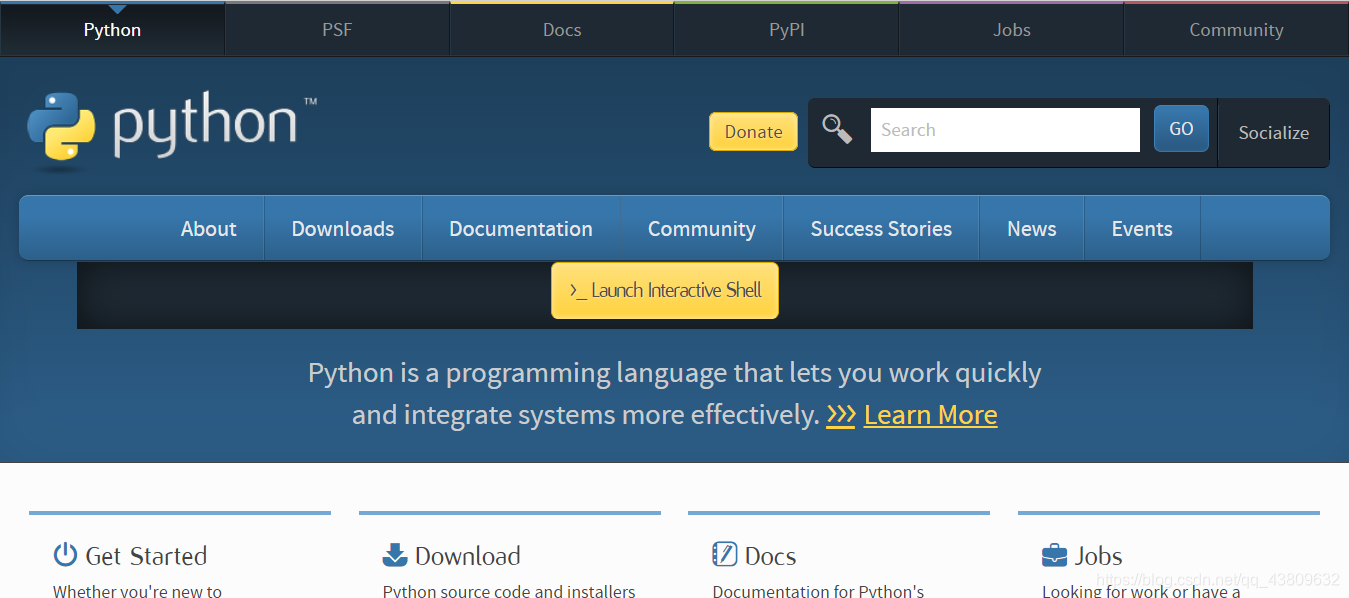Open the Docs top tab
The image size is (1349, 598).
(562, 30)
